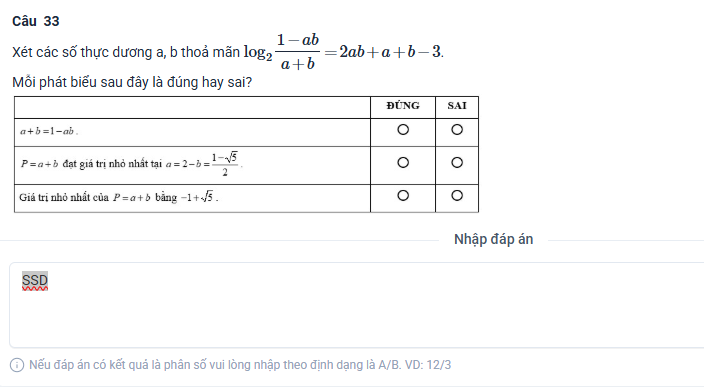Click the info icon beside the fraction hint
This screenshot has height=387, width=704.
17,365
